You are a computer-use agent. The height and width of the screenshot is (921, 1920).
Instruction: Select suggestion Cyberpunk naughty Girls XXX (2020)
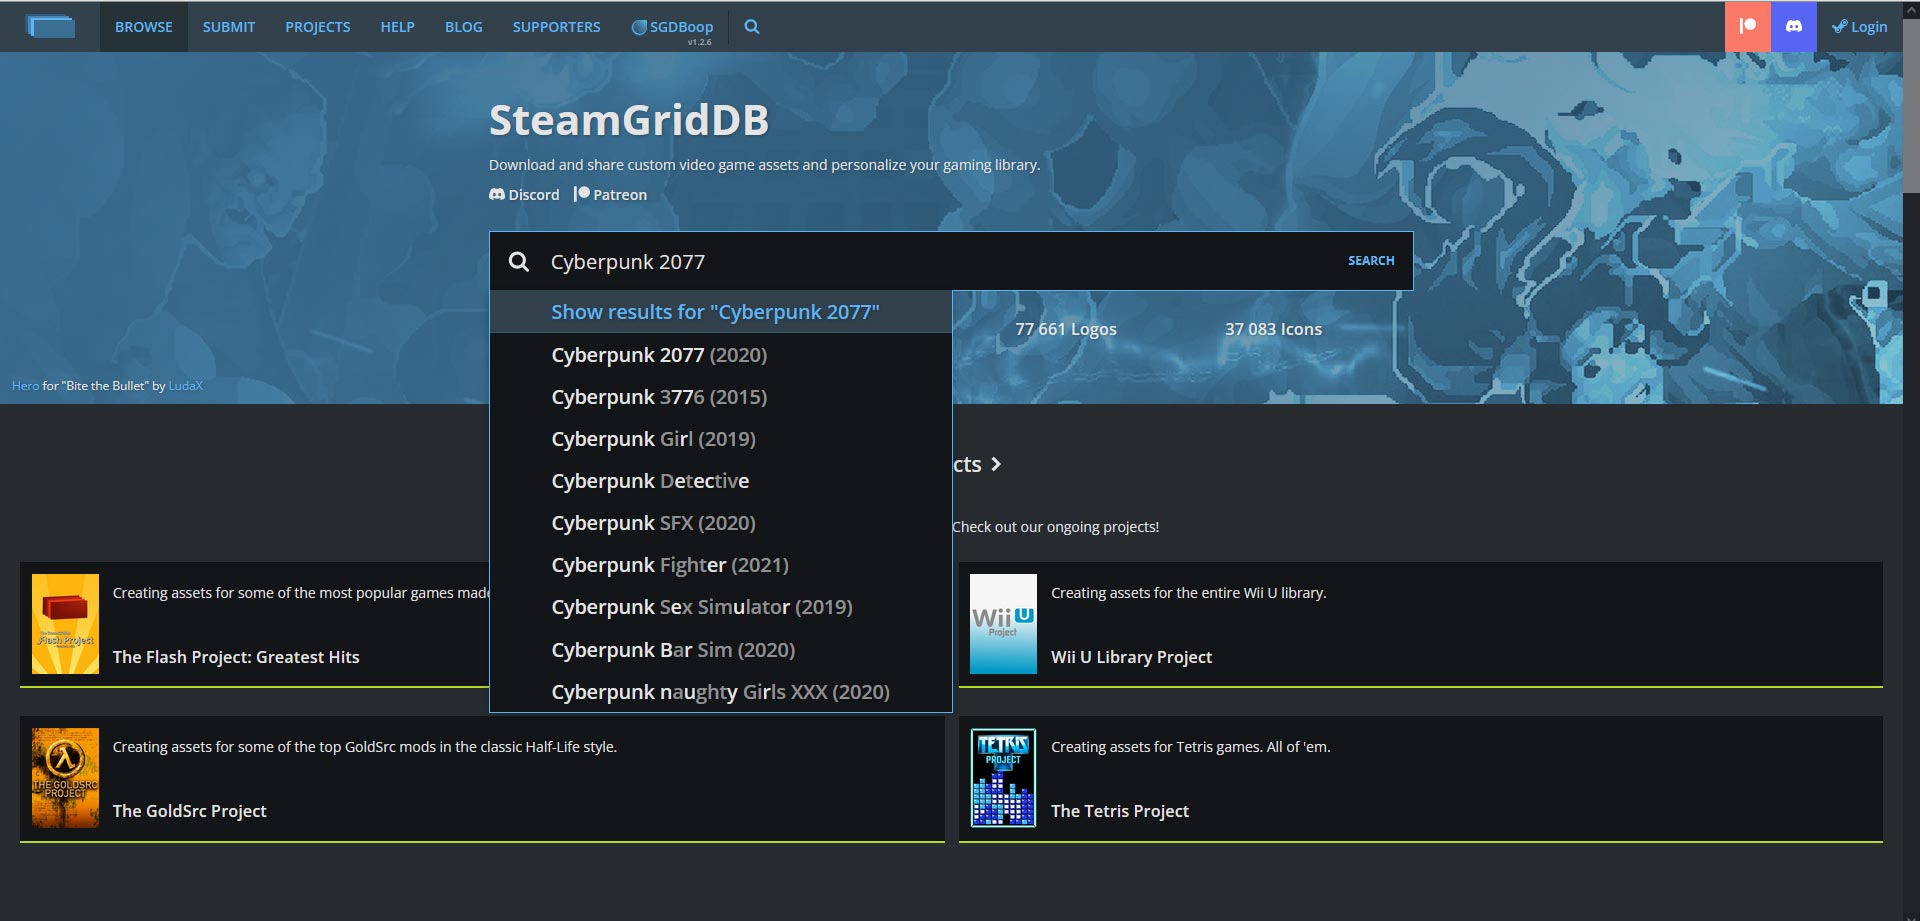click(721, 692)
